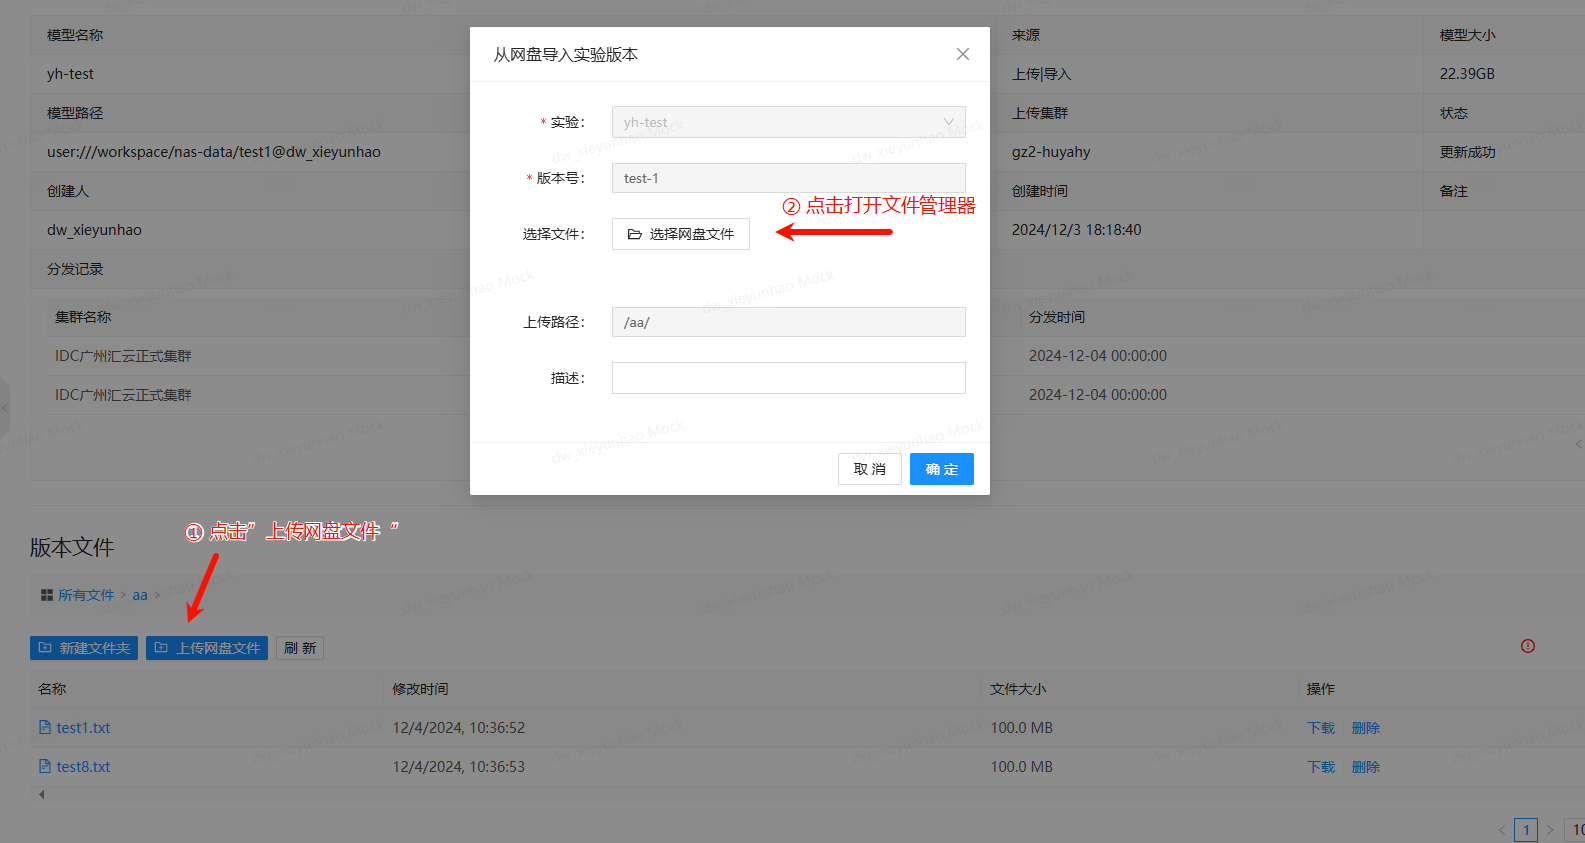Delete test8.txt using 删除
Viewport: 1585px width, 843px height.
pos(1366,767)
